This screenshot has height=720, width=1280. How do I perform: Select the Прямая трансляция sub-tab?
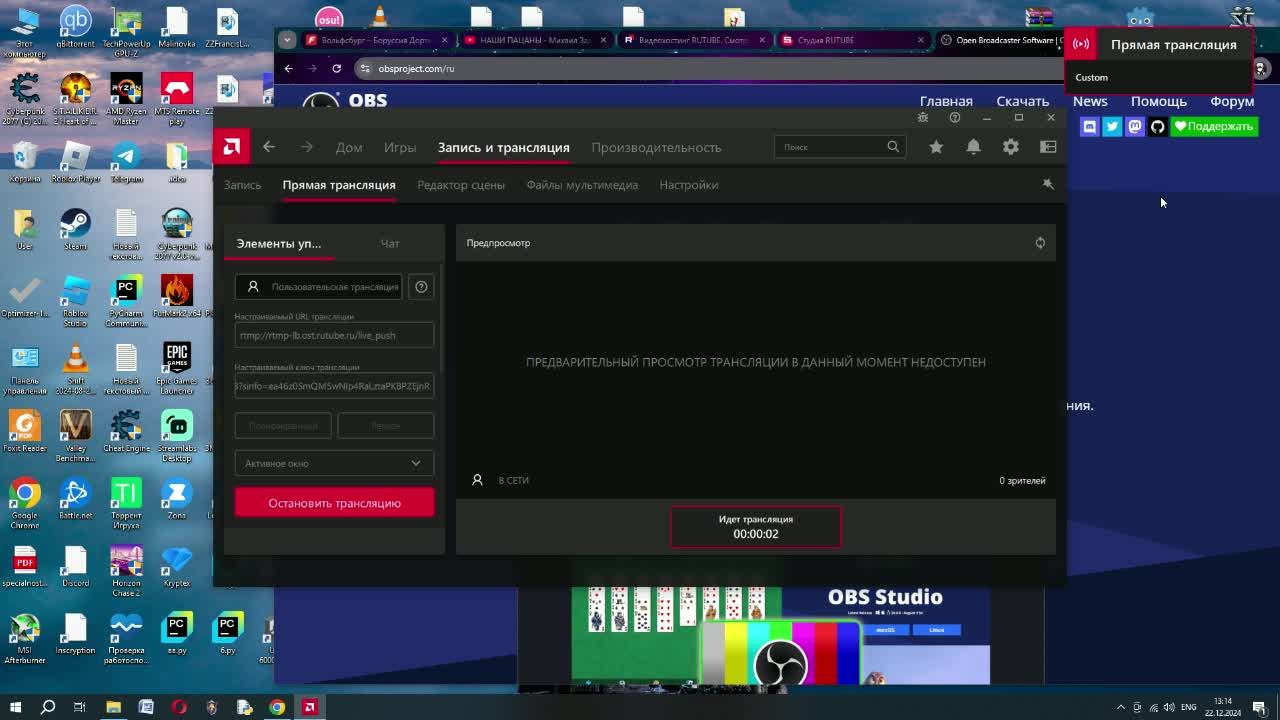(x=339, y=185)
